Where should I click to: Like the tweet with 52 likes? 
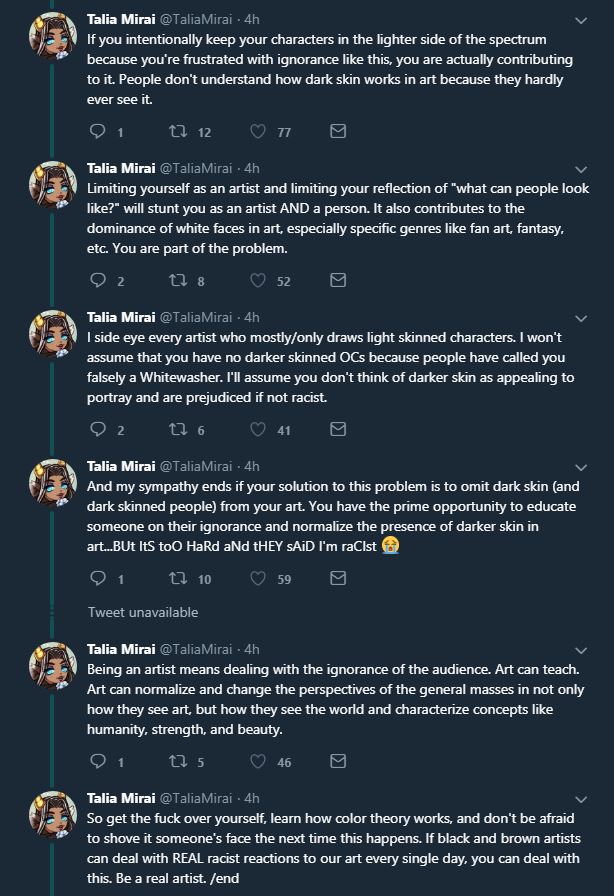coord(258,280)
